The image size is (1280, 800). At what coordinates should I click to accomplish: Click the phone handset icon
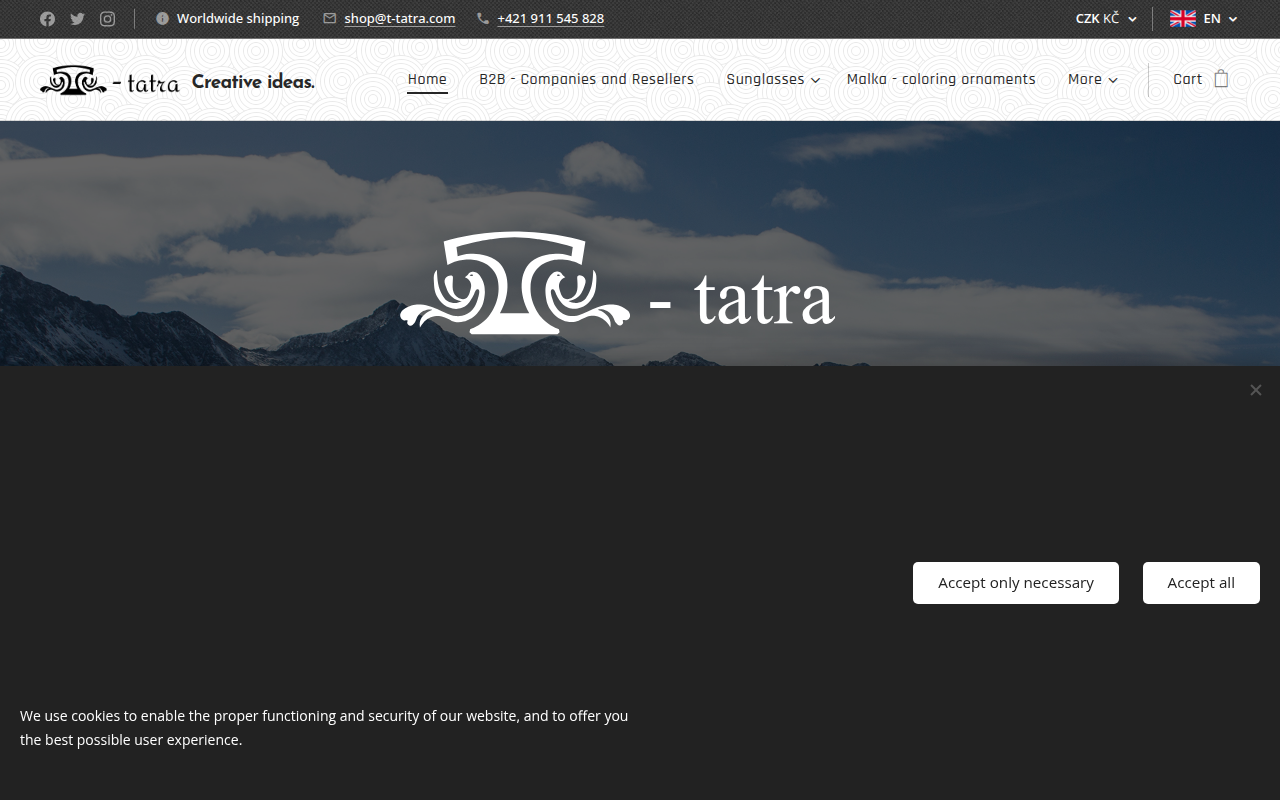[483, 18]
